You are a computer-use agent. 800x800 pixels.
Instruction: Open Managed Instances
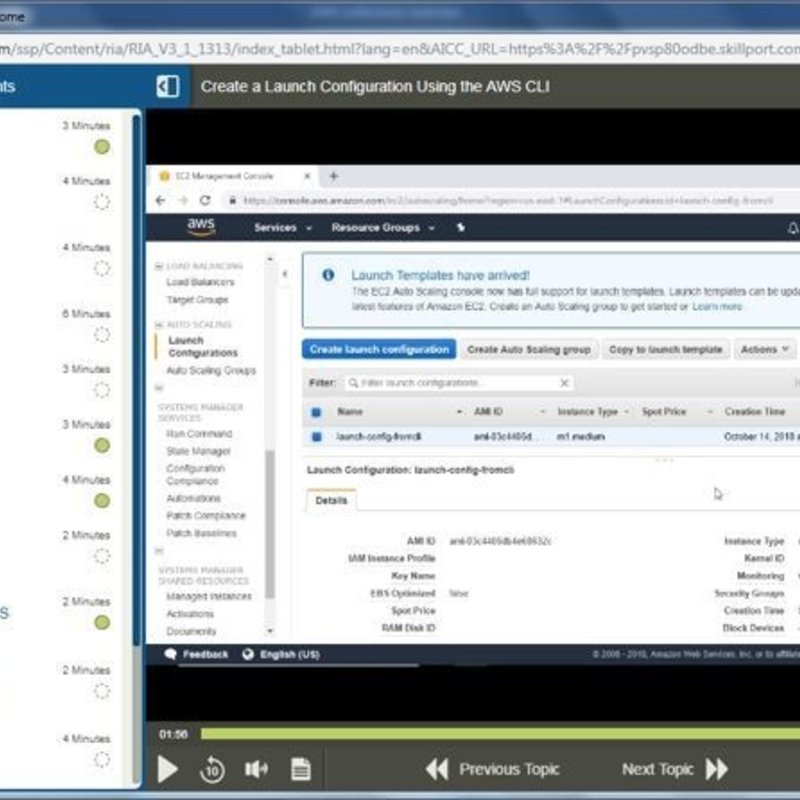point(209,596)
